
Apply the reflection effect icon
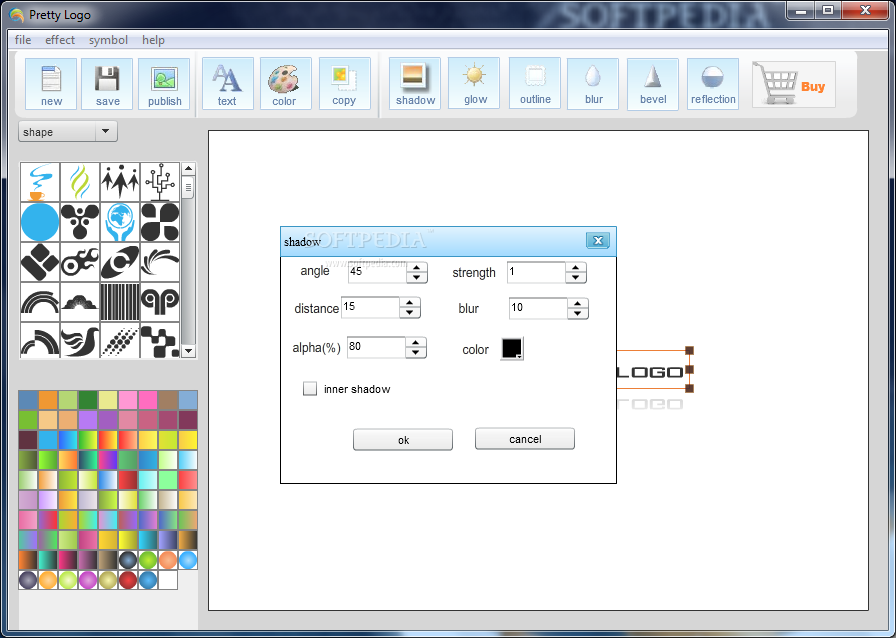[713, 83]
